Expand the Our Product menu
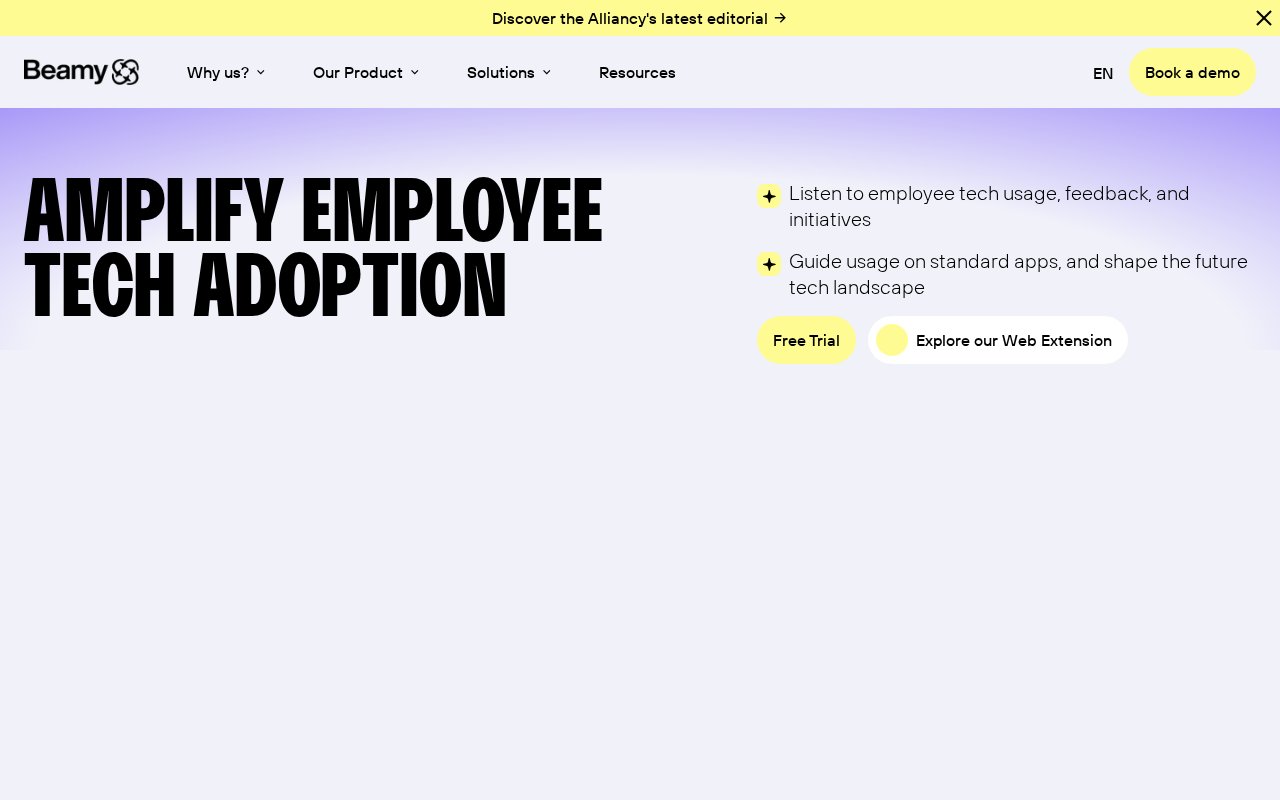This screenshot has height=800, width=1280. click(366, 72)
